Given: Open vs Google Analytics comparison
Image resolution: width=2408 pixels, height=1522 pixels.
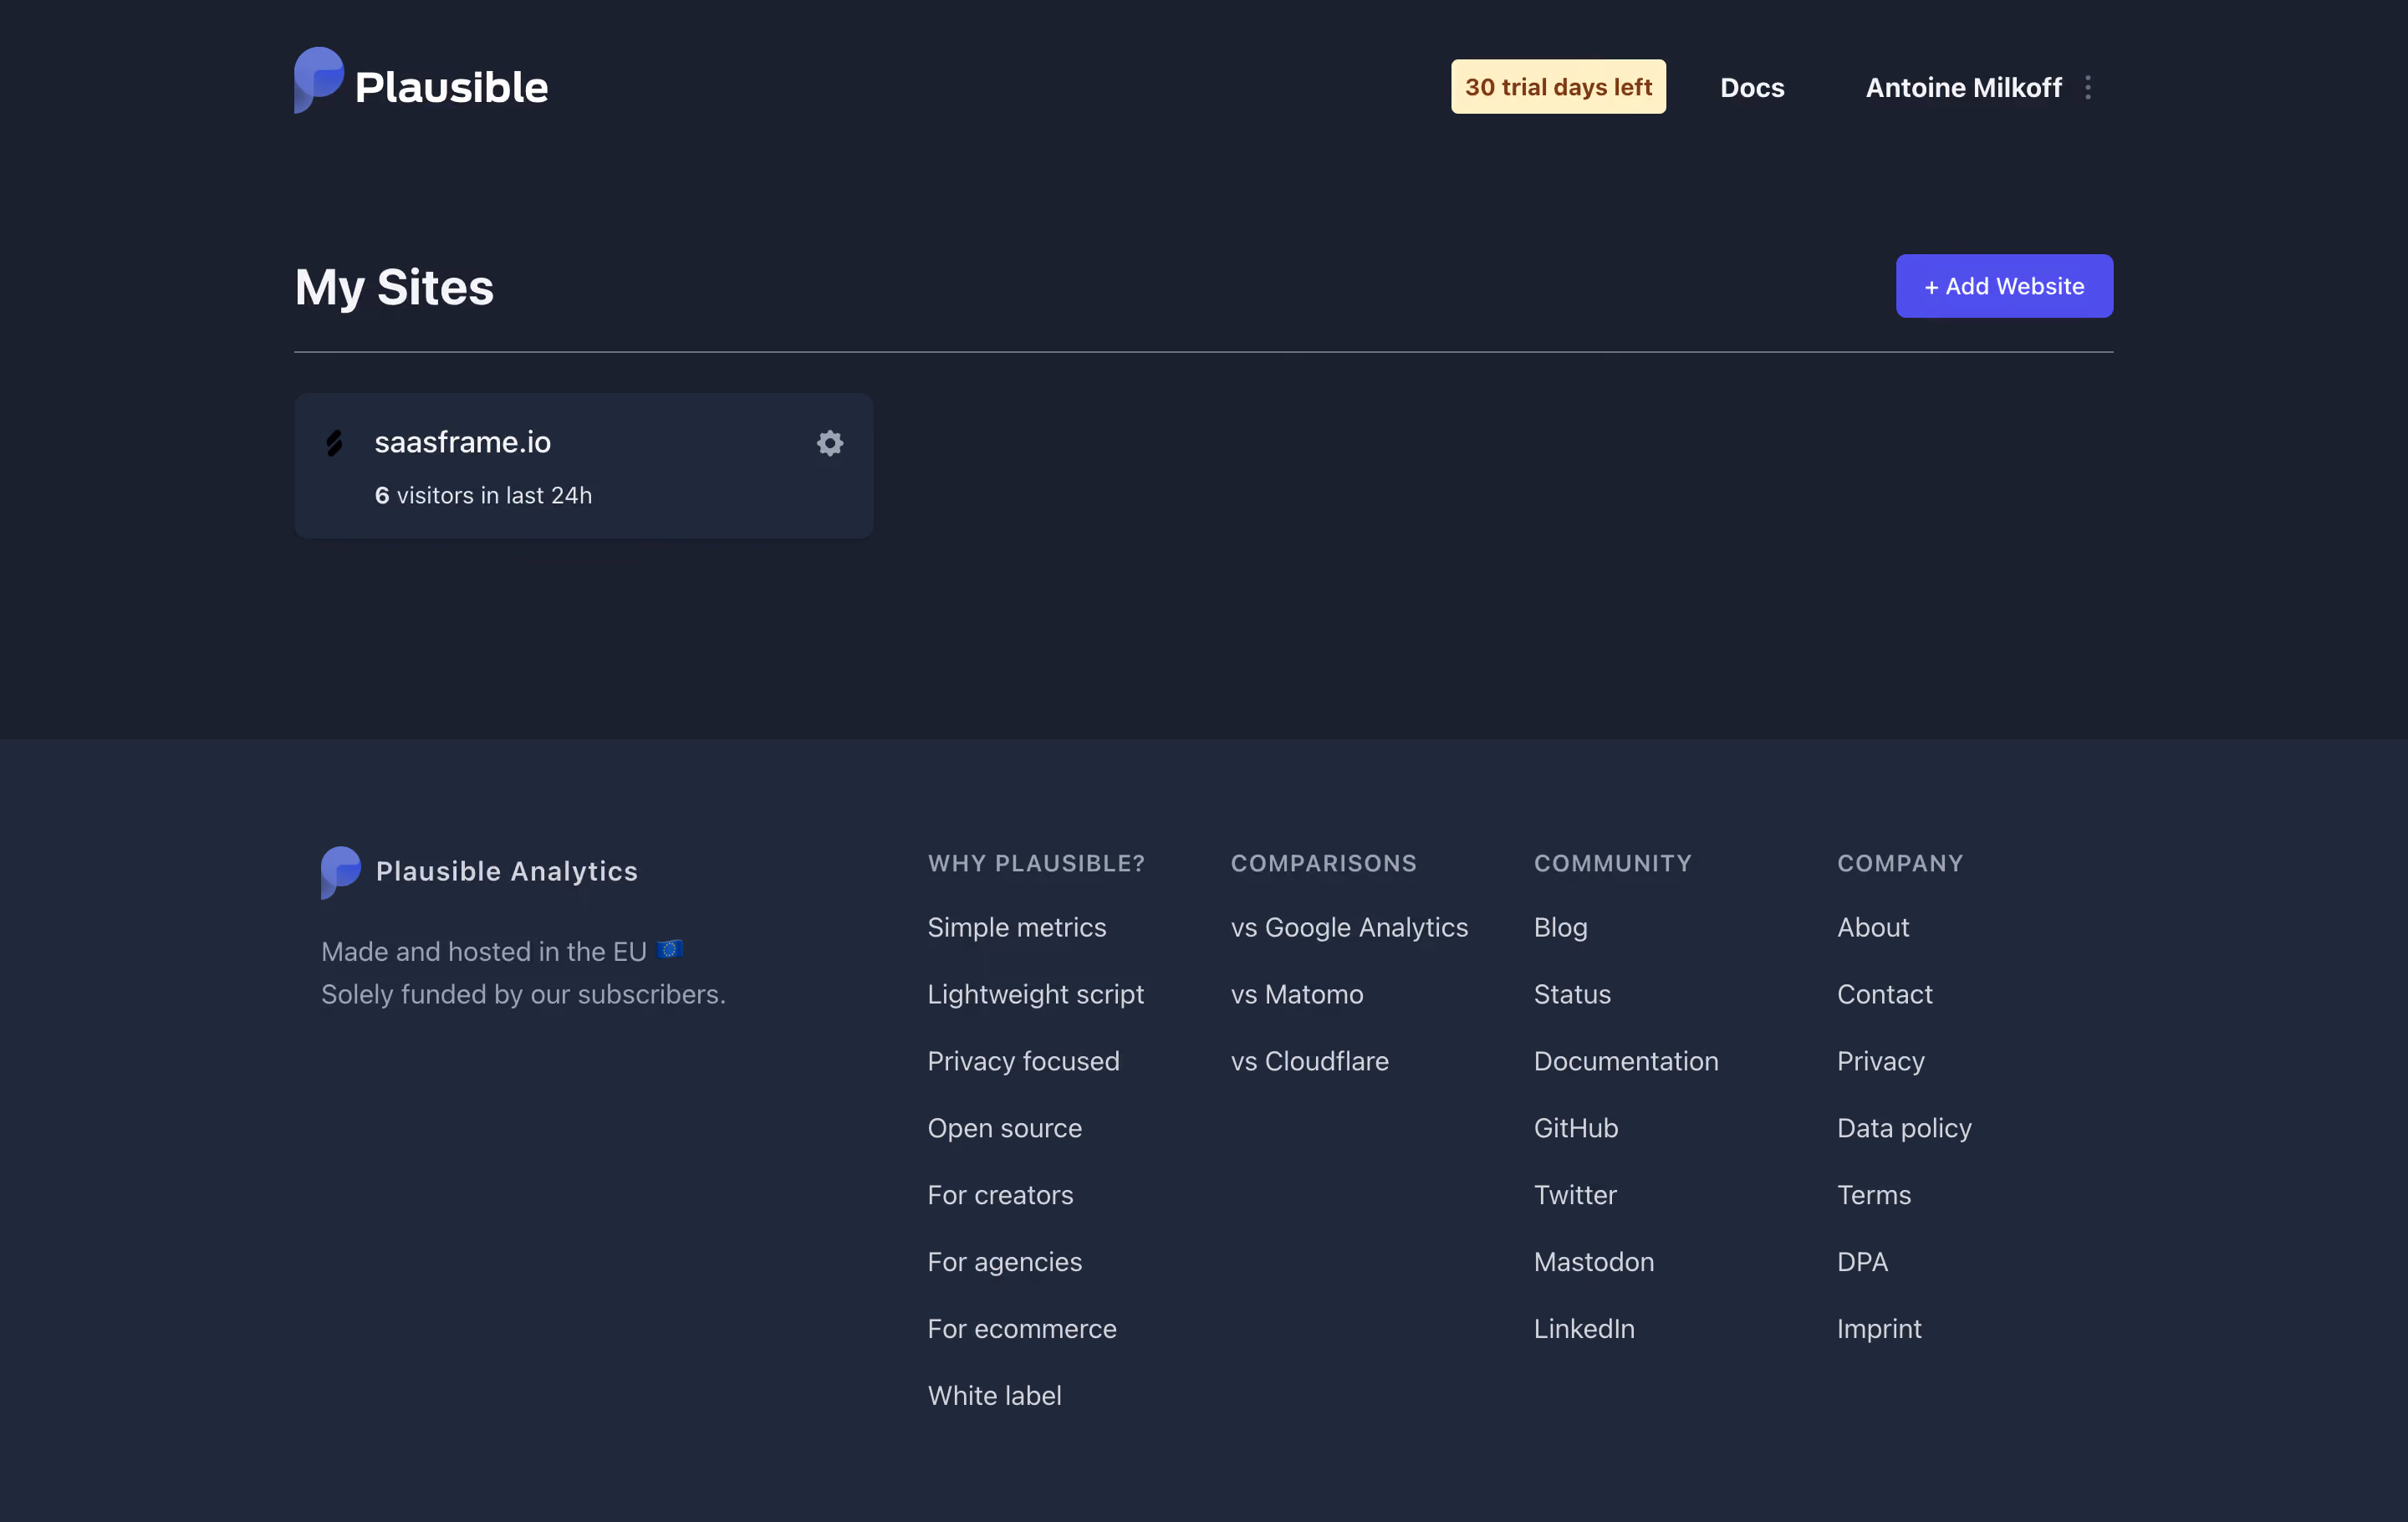Looking at the screenshot, I should (x=1349, y=927).
